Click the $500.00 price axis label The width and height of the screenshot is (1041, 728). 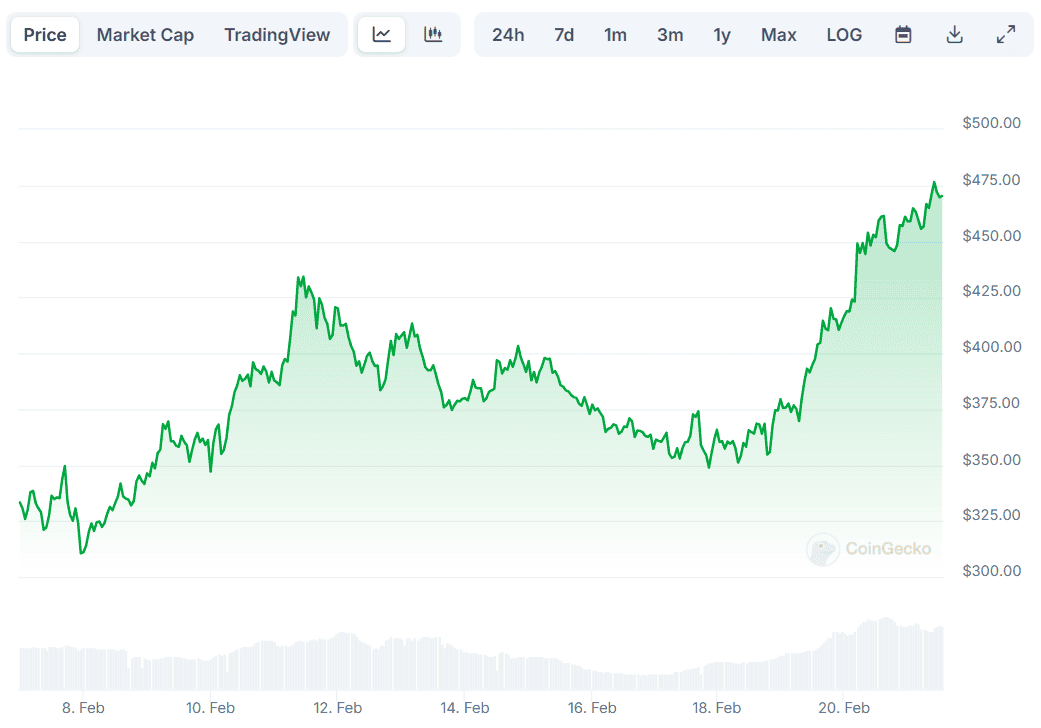pos(991,123)
